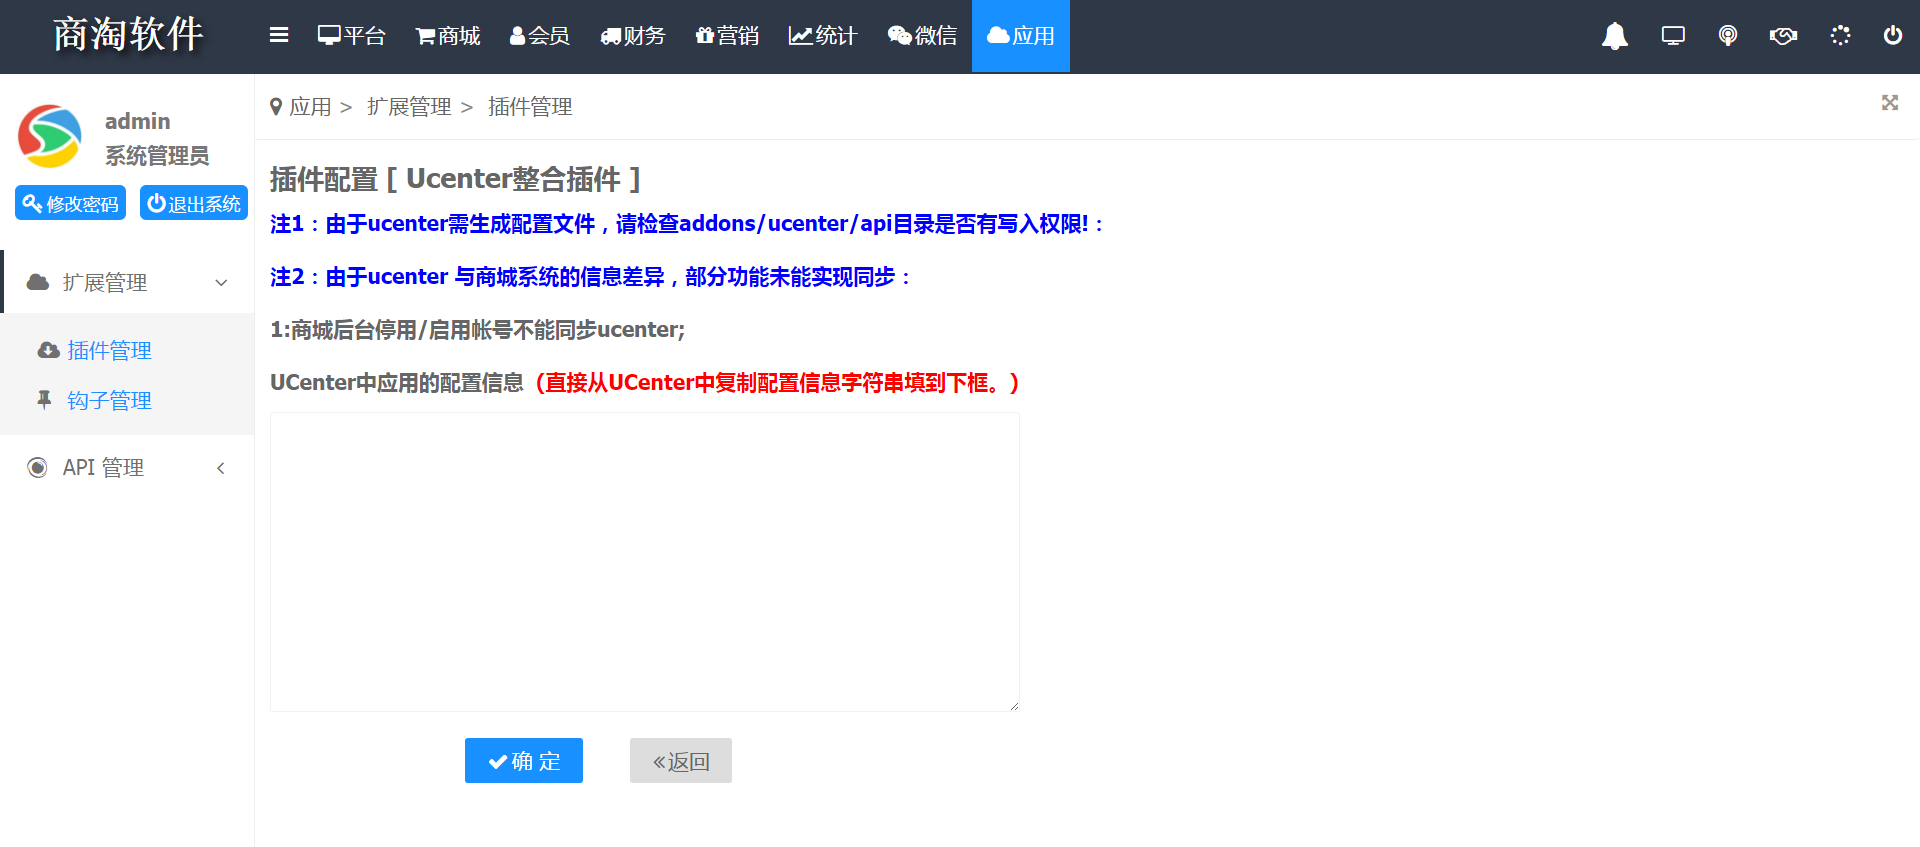1920x847 pixels.
Task: Click the 商淘软件 logo
Action: click(x=128, y=34)
